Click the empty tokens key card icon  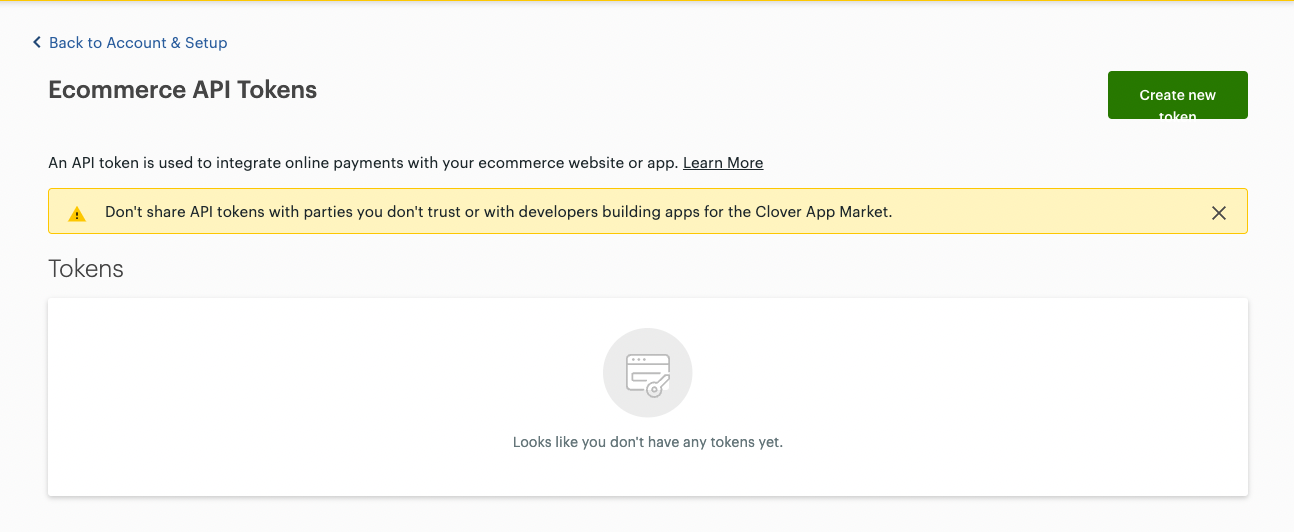(x=647, y=373)
